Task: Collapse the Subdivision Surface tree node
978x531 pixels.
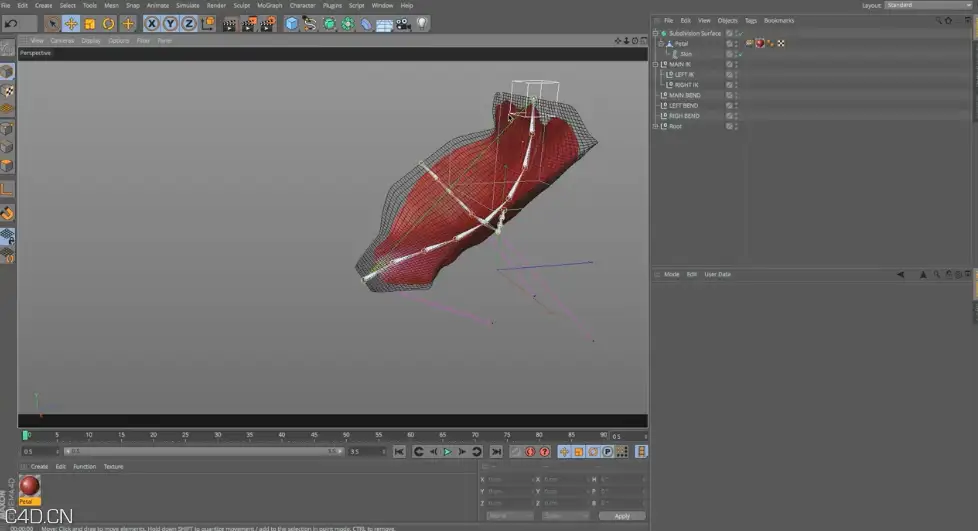Action: (x=656, y=33)
